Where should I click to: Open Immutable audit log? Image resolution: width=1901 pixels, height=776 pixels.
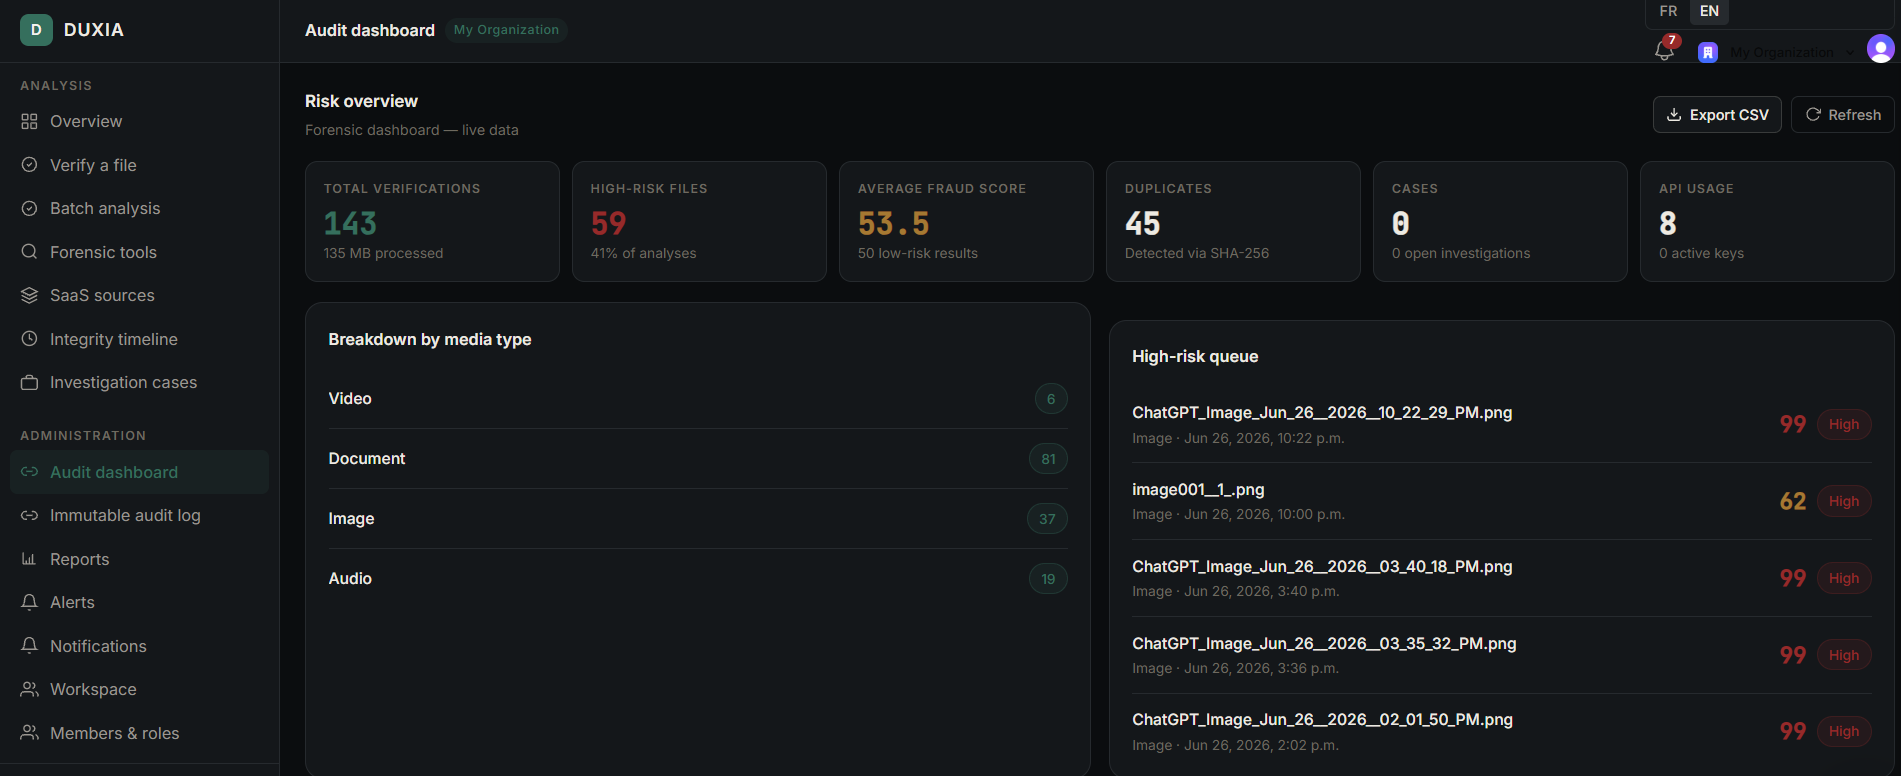click(139, 515)
